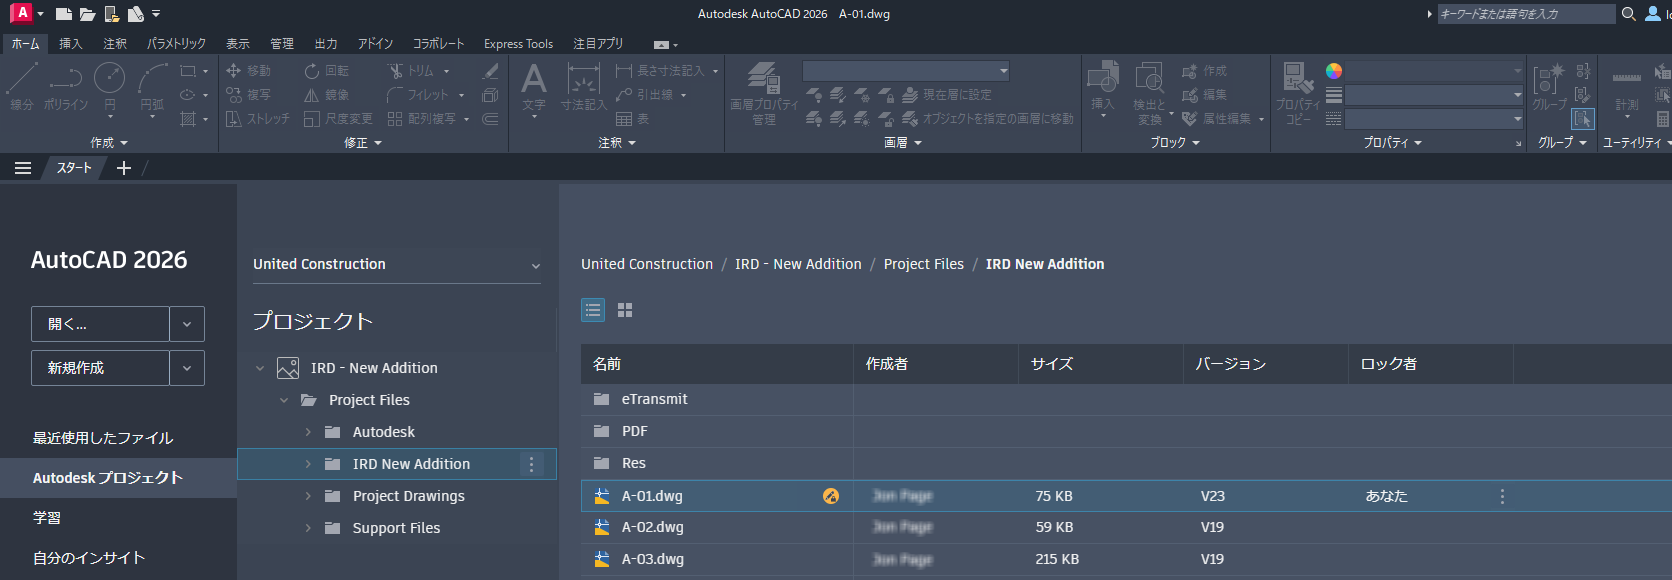Click the Scale (尺度変更) tool
This screenshot has height=580, width=1672.
(338, 119)
